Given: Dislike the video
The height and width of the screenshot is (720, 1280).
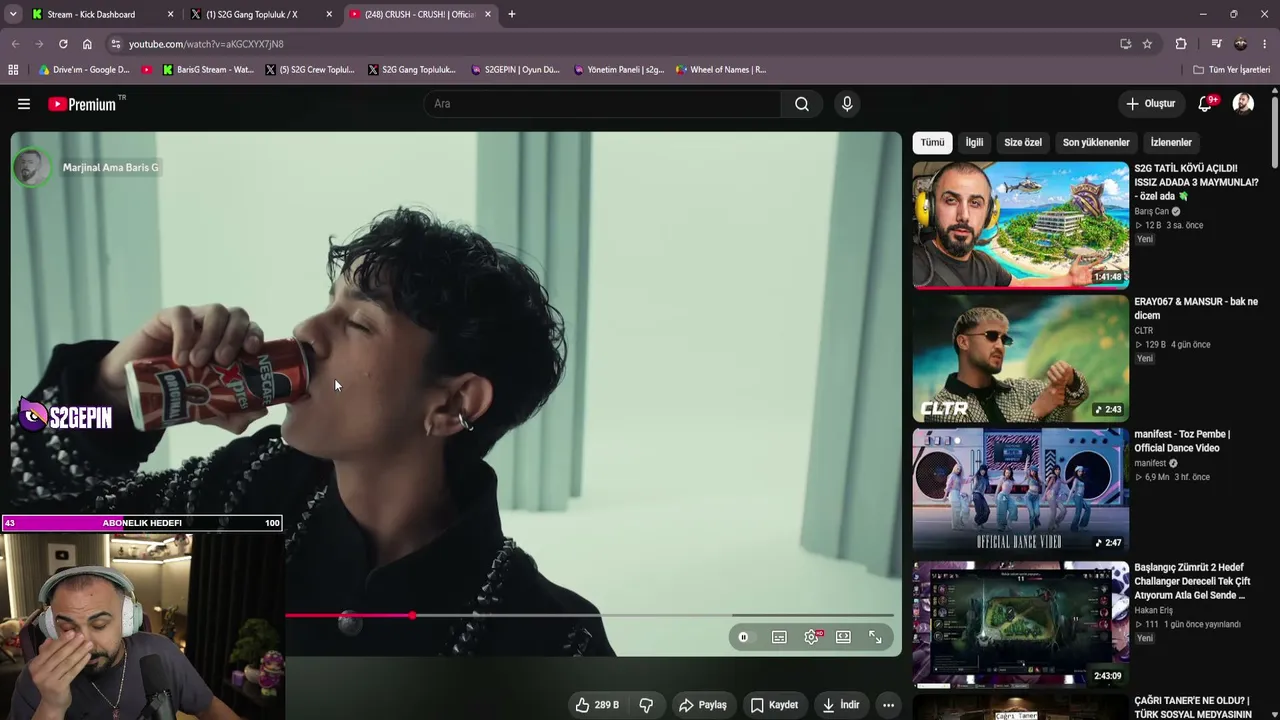Looking at the screenshot, I should click(x=646, y=705).
